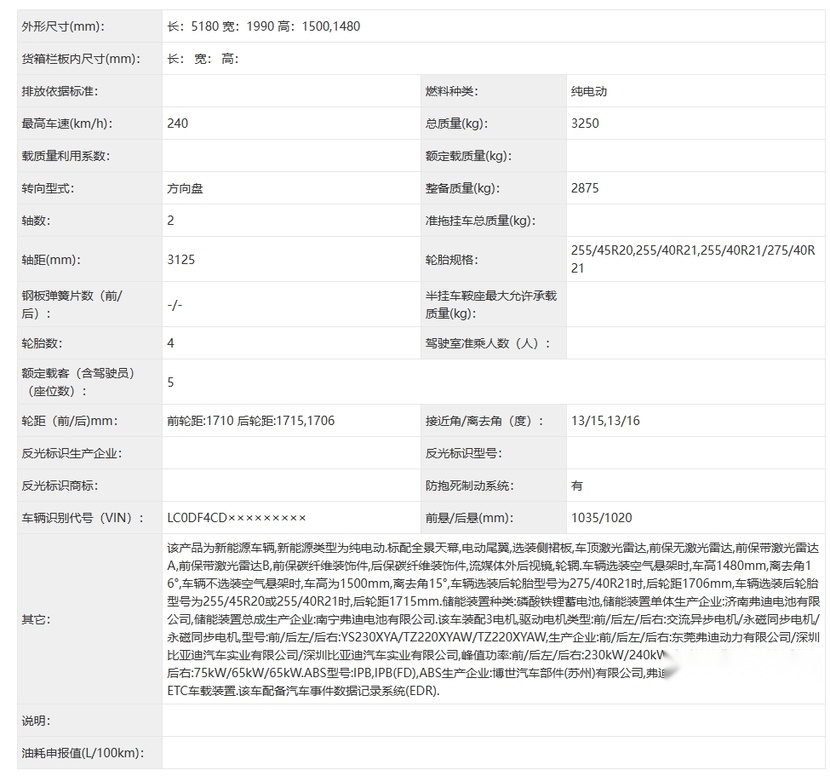This screenshot has height=776, width=830.
Task: Select track value 前轮距:1710 后轮距:1715,1706
Action: click(x=251, y=421)
